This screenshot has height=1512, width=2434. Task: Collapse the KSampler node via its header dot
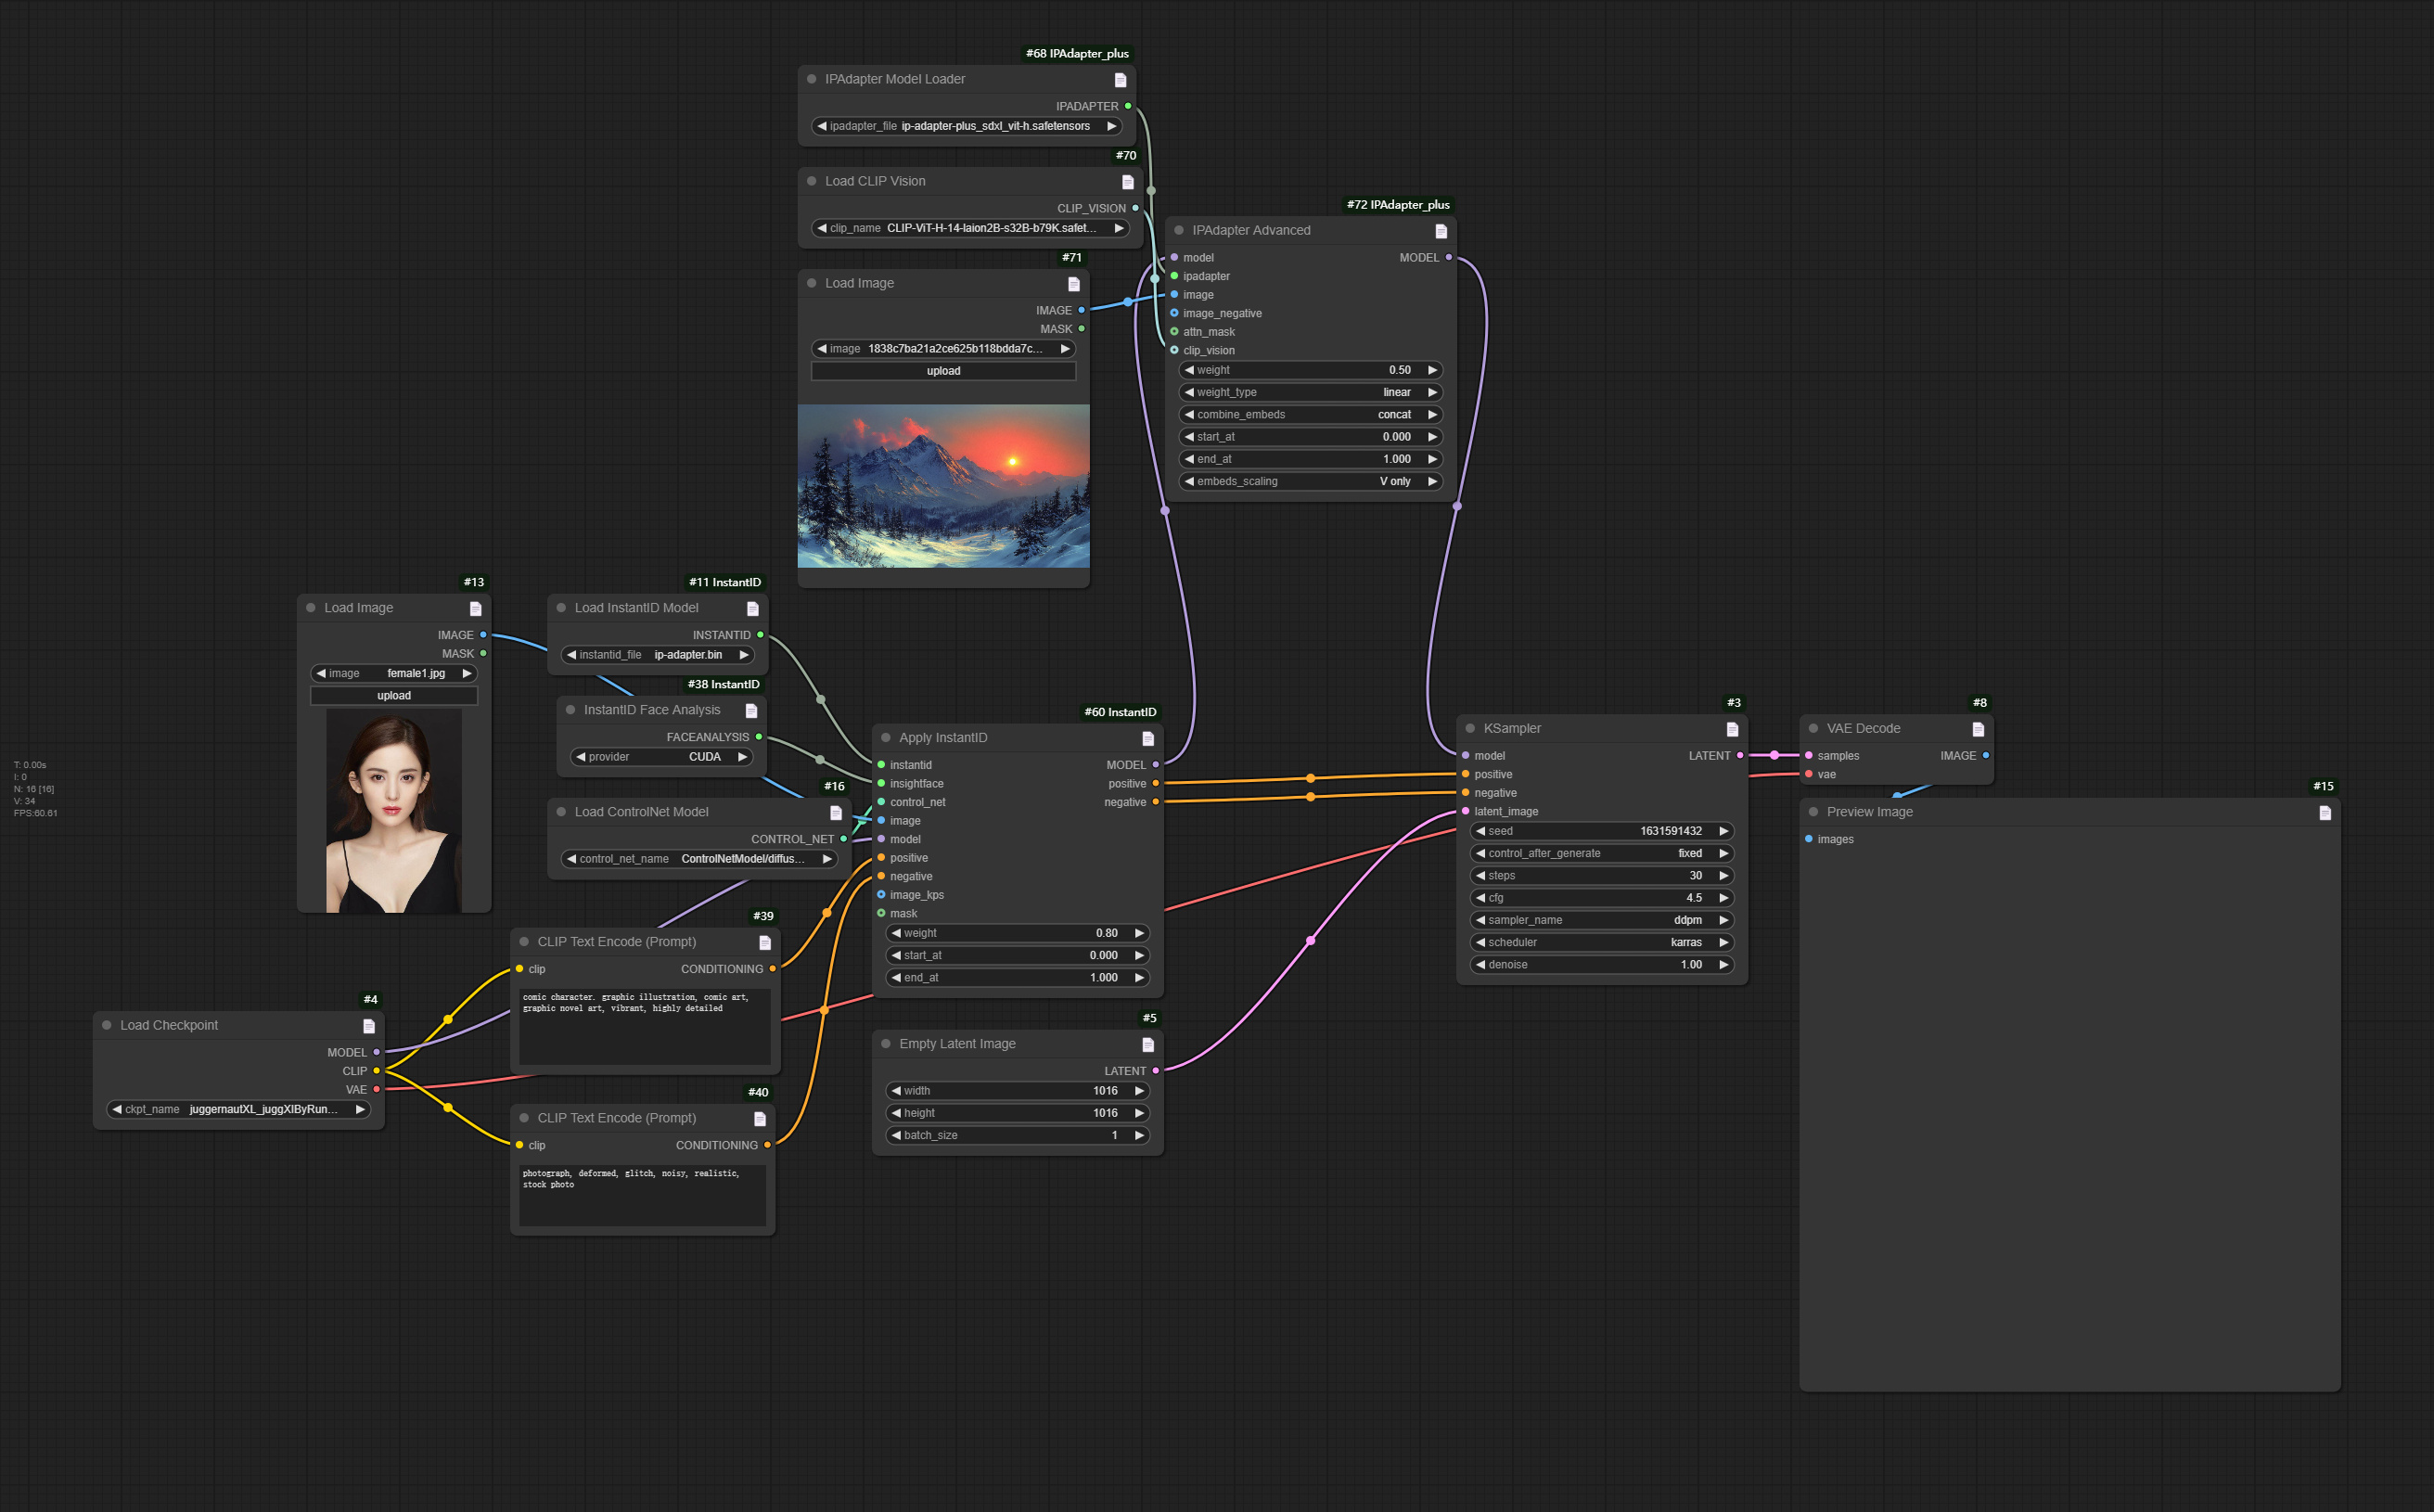click(1469, 728)
